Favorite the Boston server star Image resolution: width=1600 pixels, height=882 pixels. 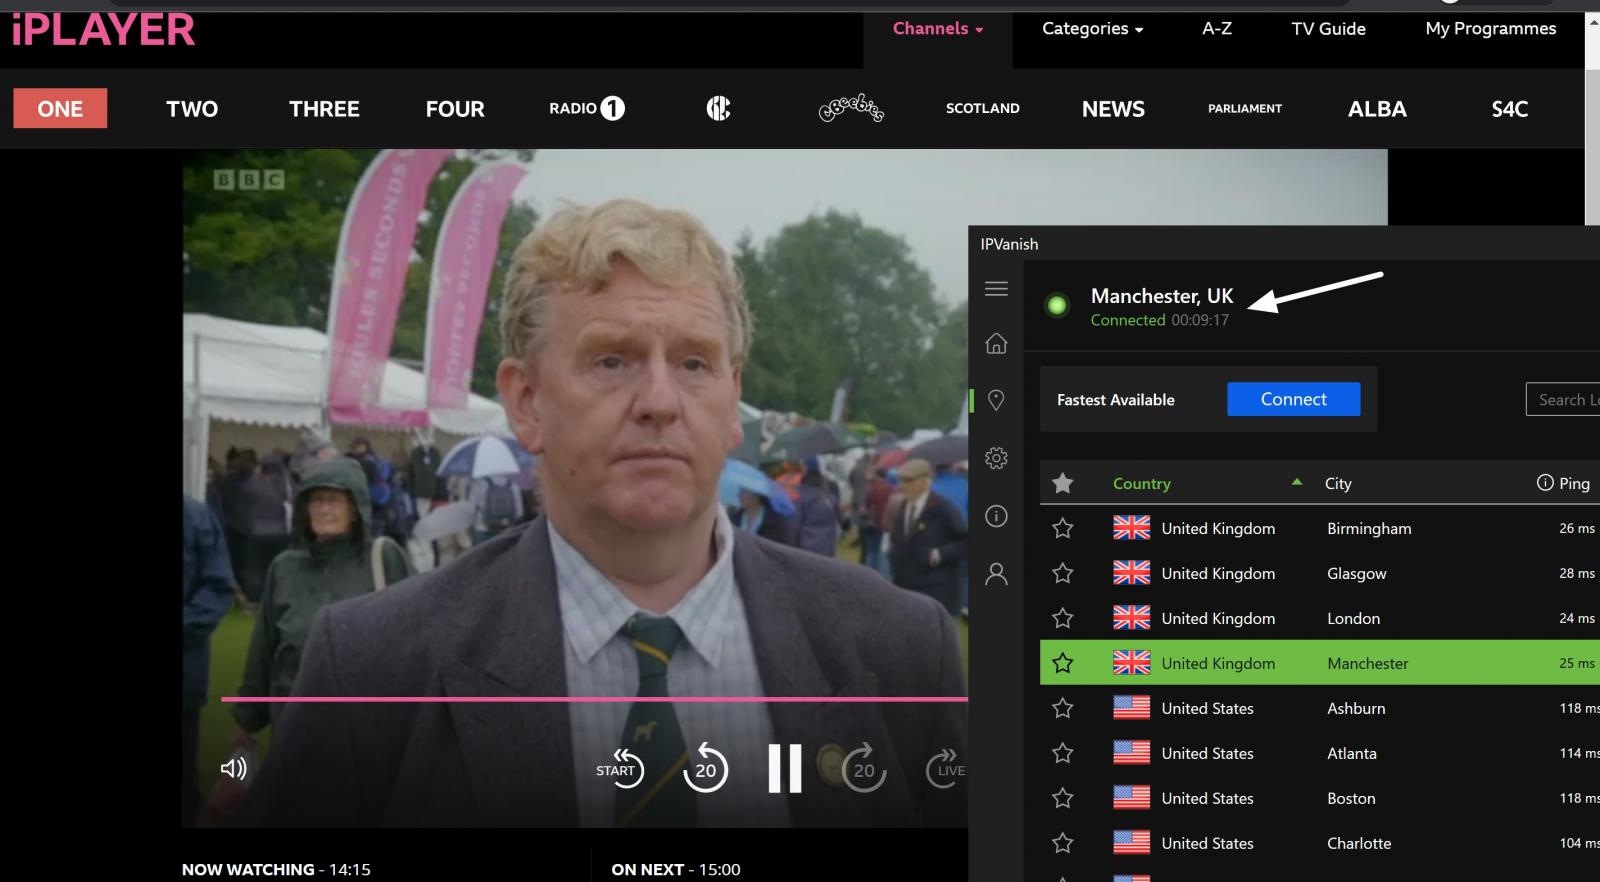tap(1063, 798)
